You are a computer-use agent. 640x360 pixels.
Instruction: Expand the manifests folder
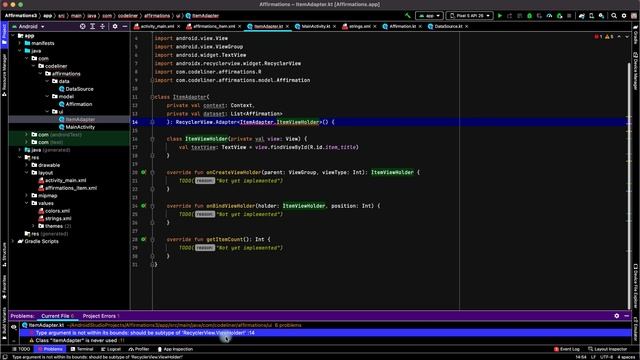(20, 43)
